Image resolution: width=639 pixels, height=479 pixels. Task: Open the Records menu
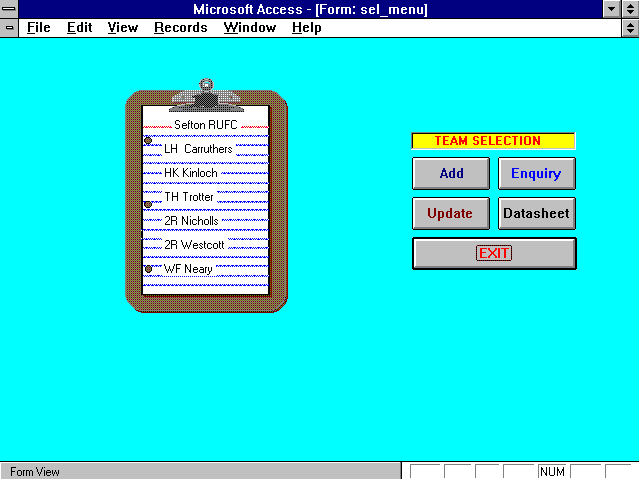pyautogui.click(x=180, y=28)
